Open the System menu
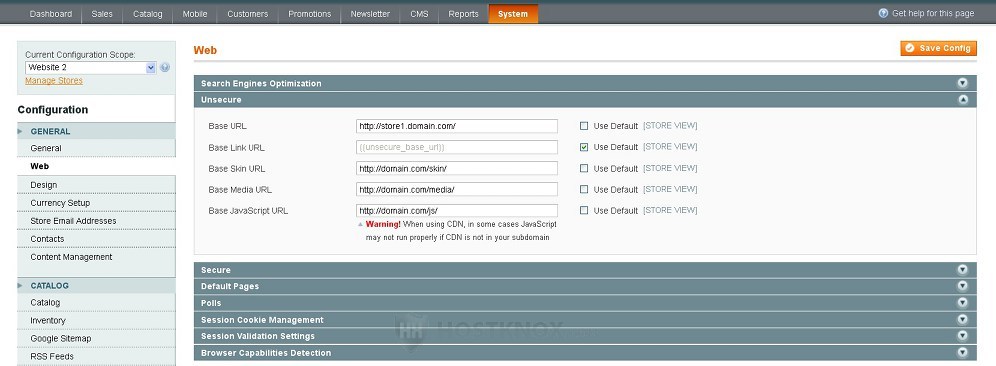 513,14
